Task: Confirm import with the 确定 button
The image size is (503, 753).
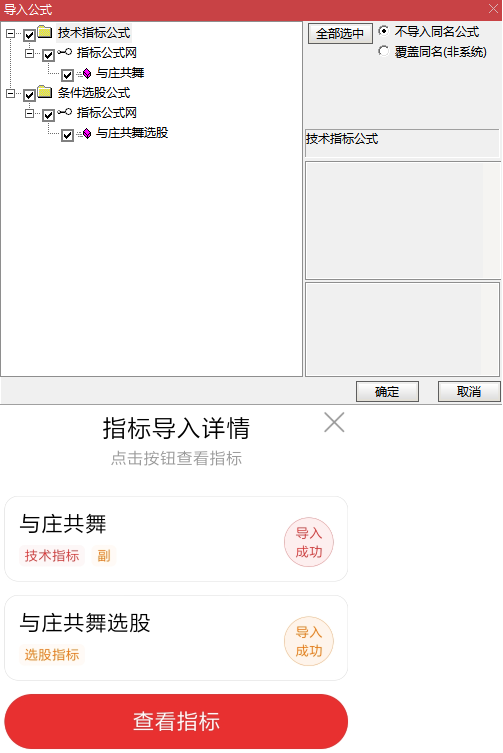Action: [x=387, y=391]
